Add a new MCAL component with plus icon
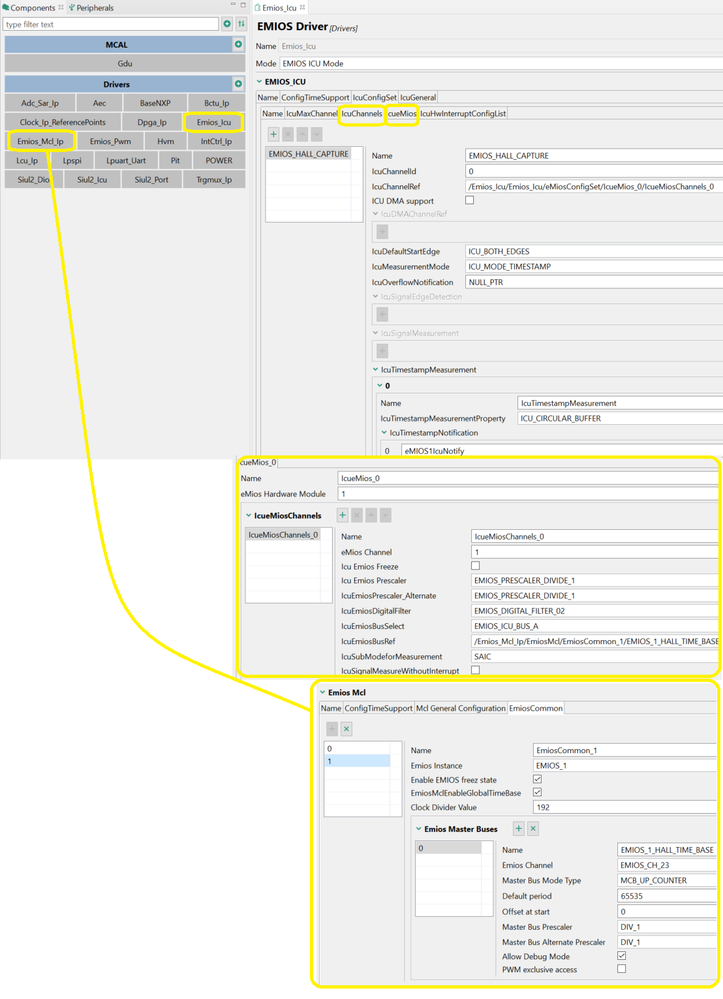This screenshot has height=999, width=723. pyautogui.click(x=238, y=45)
